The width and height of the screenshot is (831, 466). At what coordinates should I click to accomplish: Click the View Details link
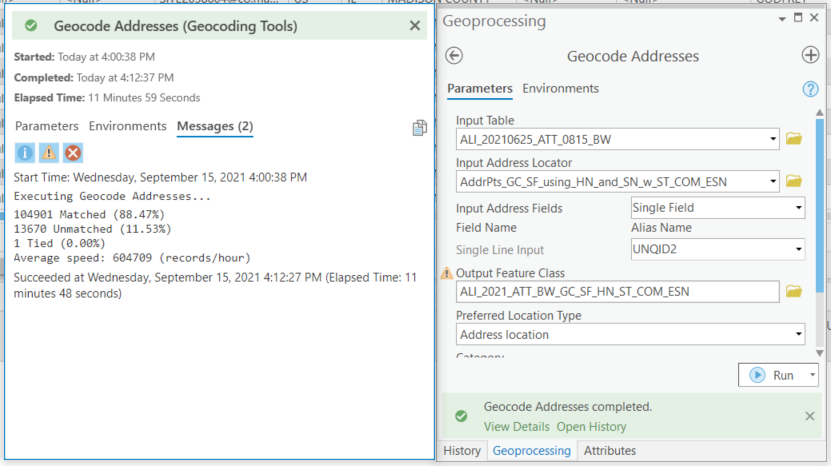[x=515, y=427]
